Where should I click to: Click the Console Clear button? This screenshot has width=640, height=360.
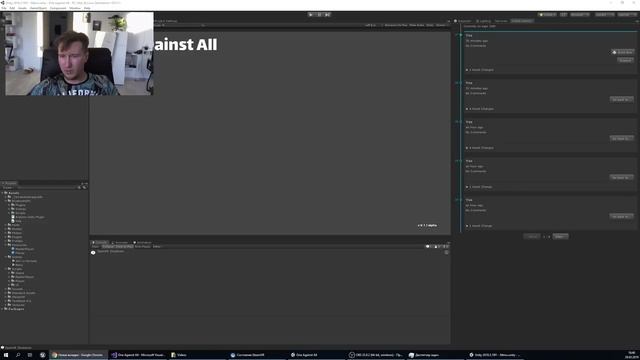95,247
